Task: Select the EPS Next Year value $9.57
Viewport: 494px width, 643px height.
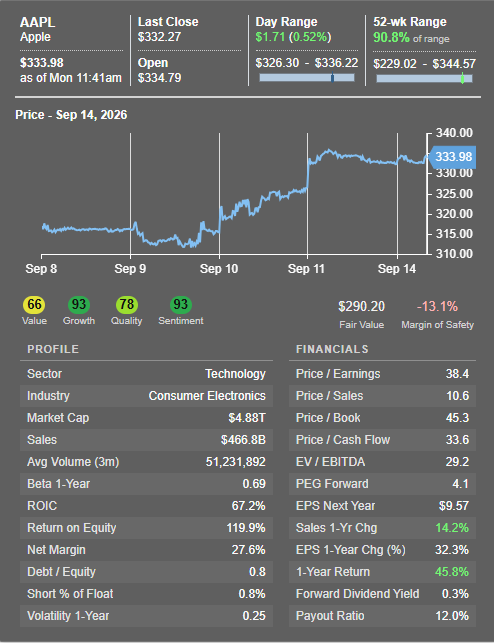Action: tap(454, 506)
